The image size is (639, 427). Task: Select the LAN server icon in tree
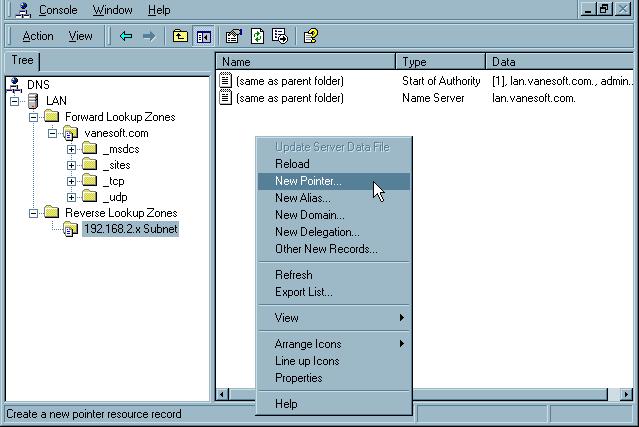pyautogui.click(x=33, y=101)
